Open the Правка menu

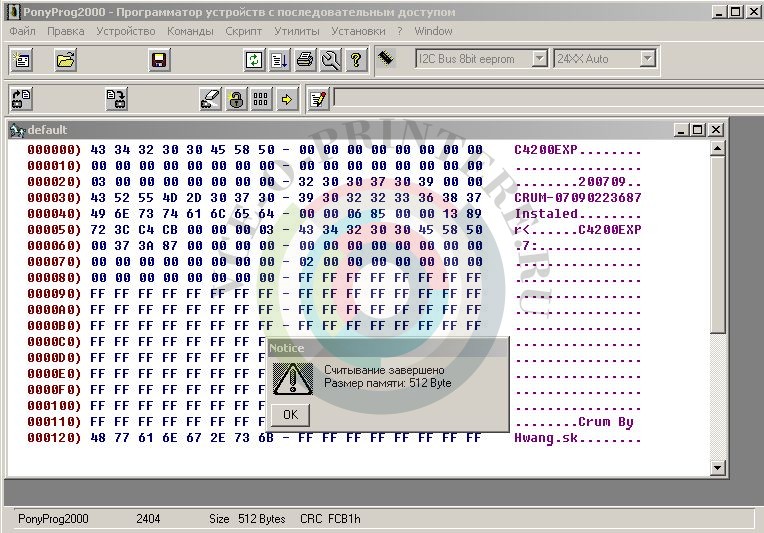66,31
